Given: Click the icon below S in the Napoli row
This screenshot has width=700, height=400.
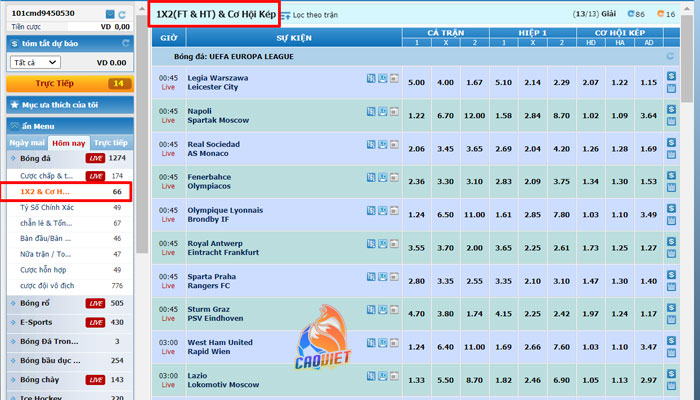Looking at the screenshot, I should point(671,121).
